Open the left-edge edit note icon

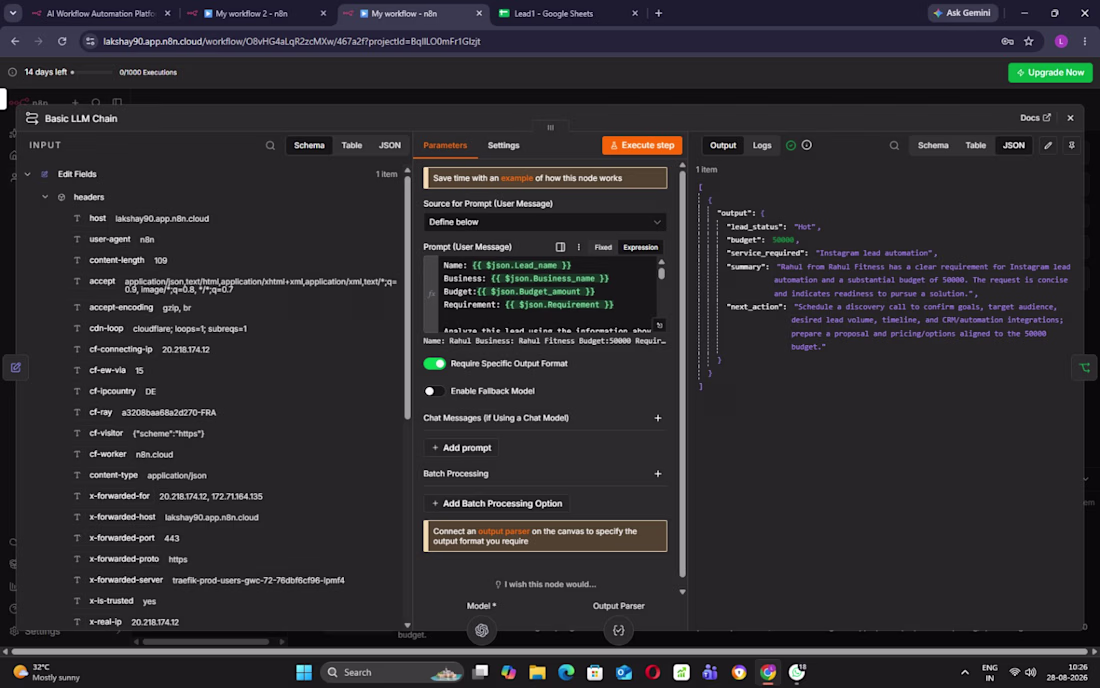pyautogui.click(x=15, y=367)
